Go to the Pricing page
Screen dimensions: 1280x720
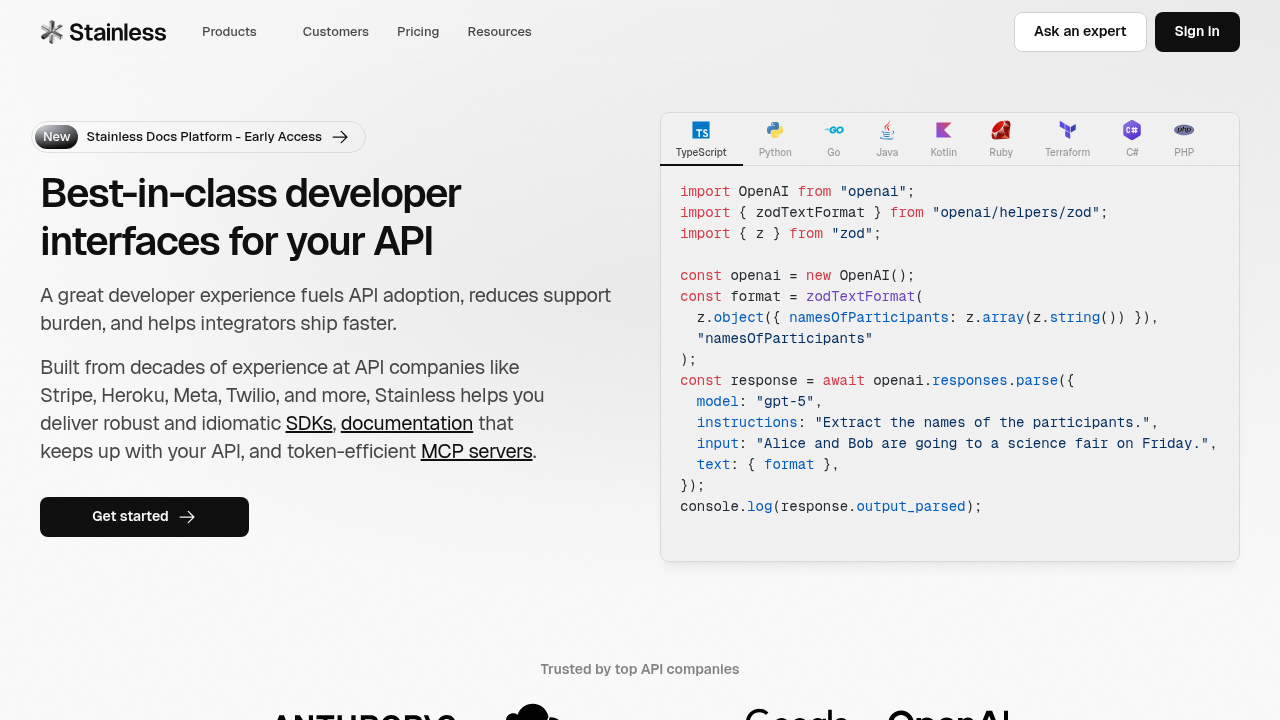pyautogui.click(x=418, y=32)
